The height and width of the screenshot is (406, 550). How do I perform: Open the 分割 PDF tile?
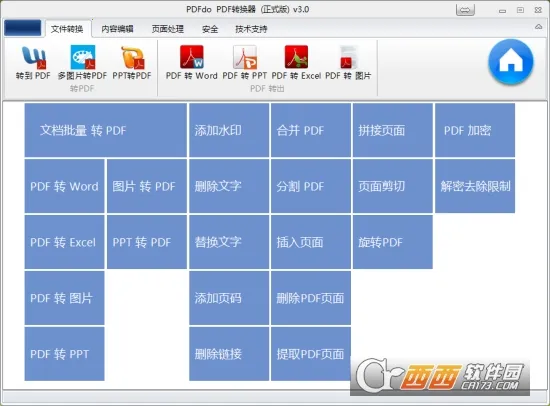311,186
